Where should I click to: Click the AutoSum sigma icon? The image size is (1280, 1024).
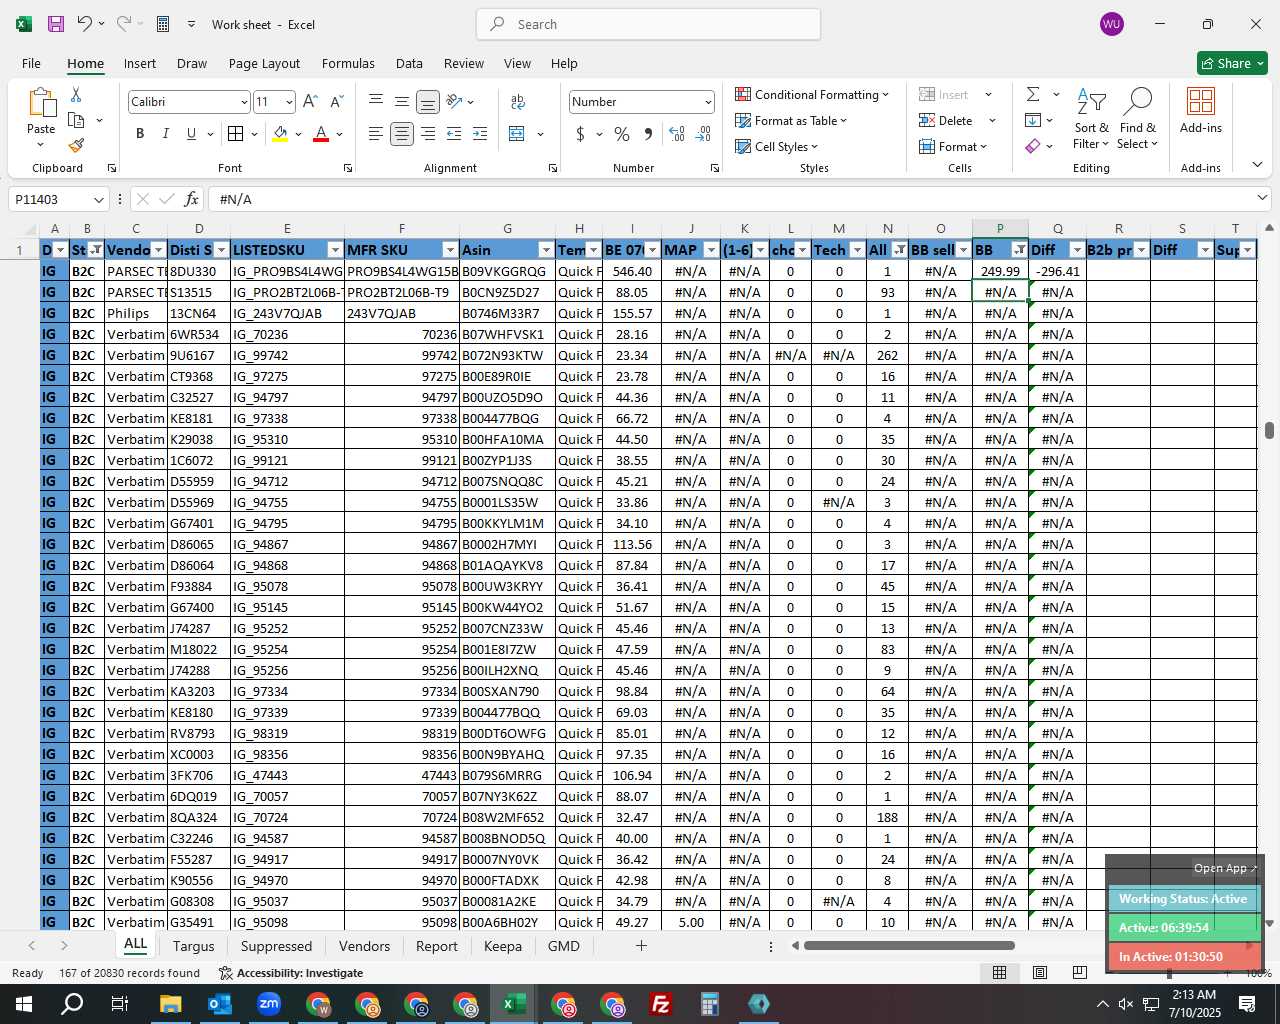(x=1033, y=94)
